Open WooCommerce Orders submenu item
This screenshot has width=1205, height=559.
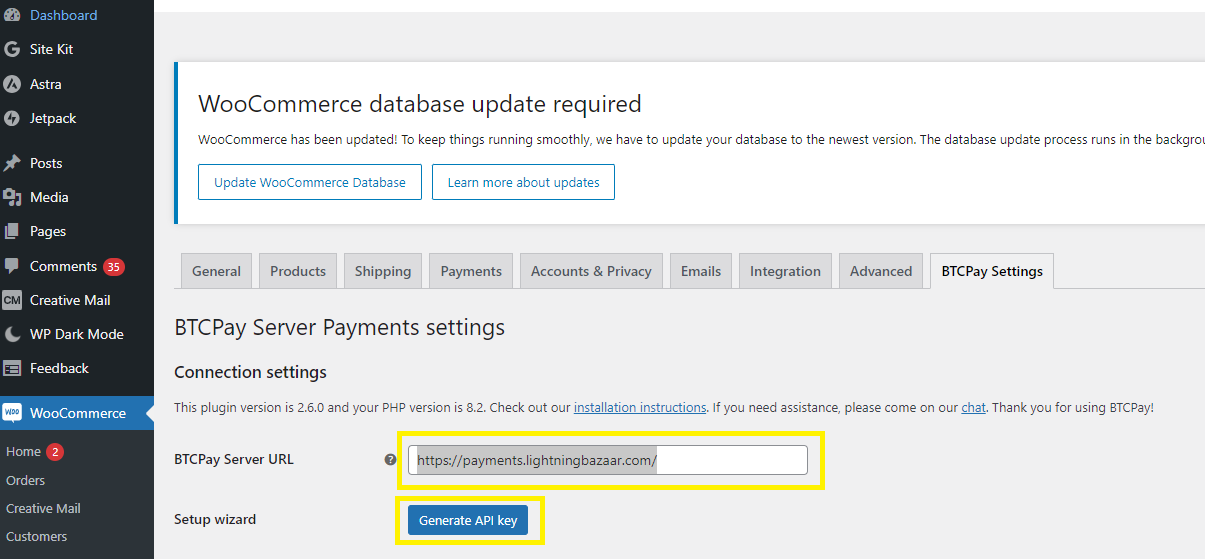pos(26,480)
